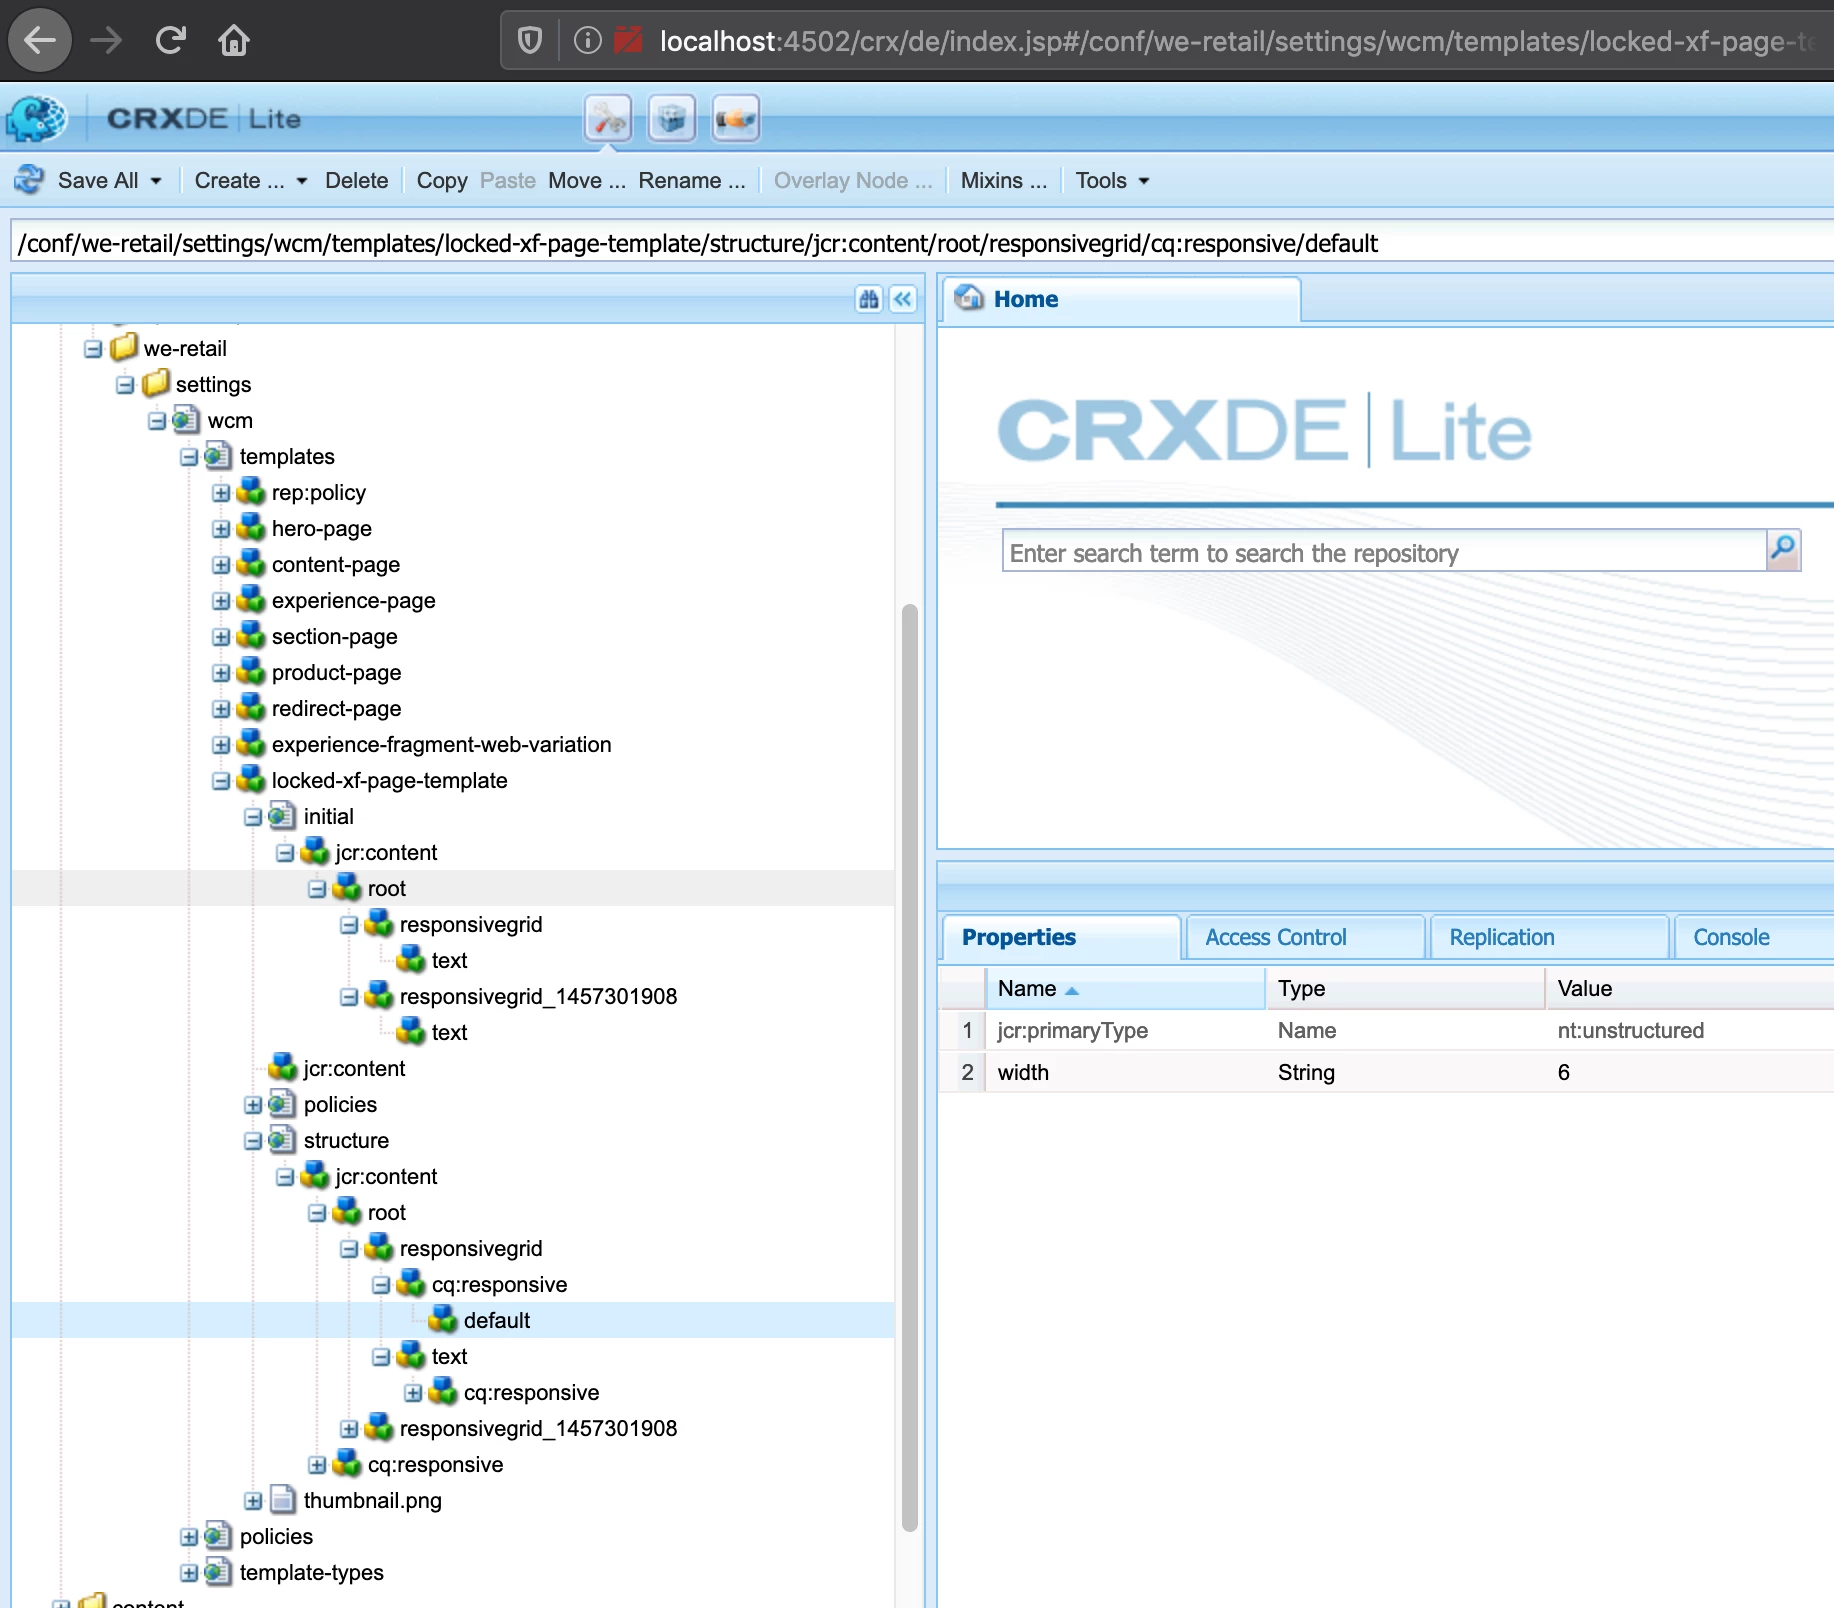Select the rep:policy node icon

[250, 491]
